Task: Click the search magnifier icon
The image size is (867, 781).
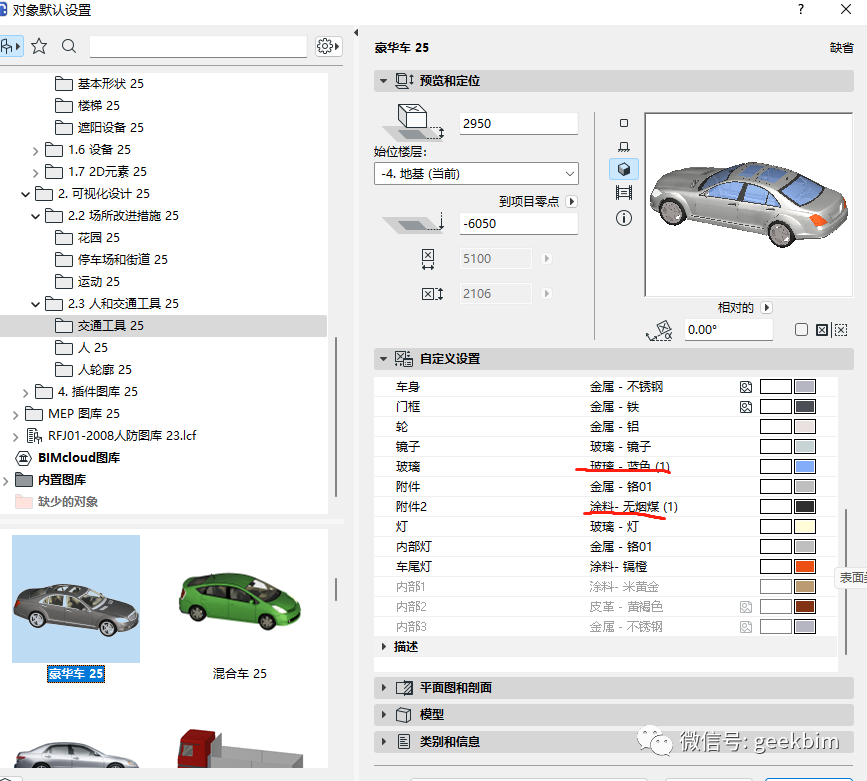Action: coord(69,46)
